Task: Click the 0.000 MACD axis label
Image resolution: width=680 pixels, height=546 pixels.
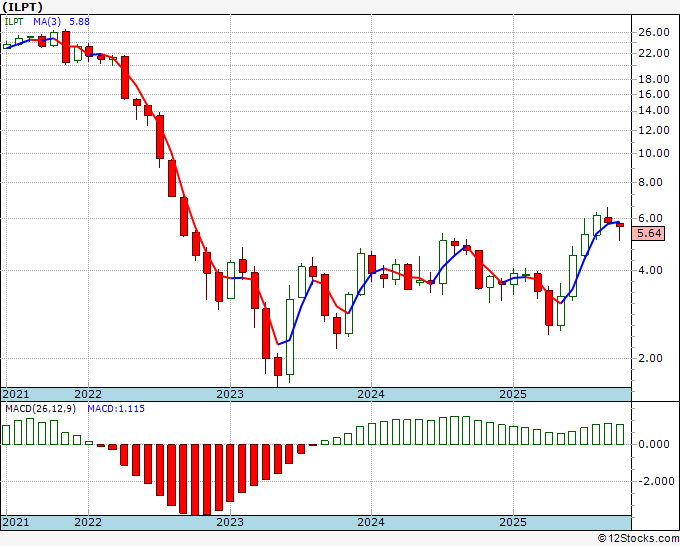Action: point(654,445)
